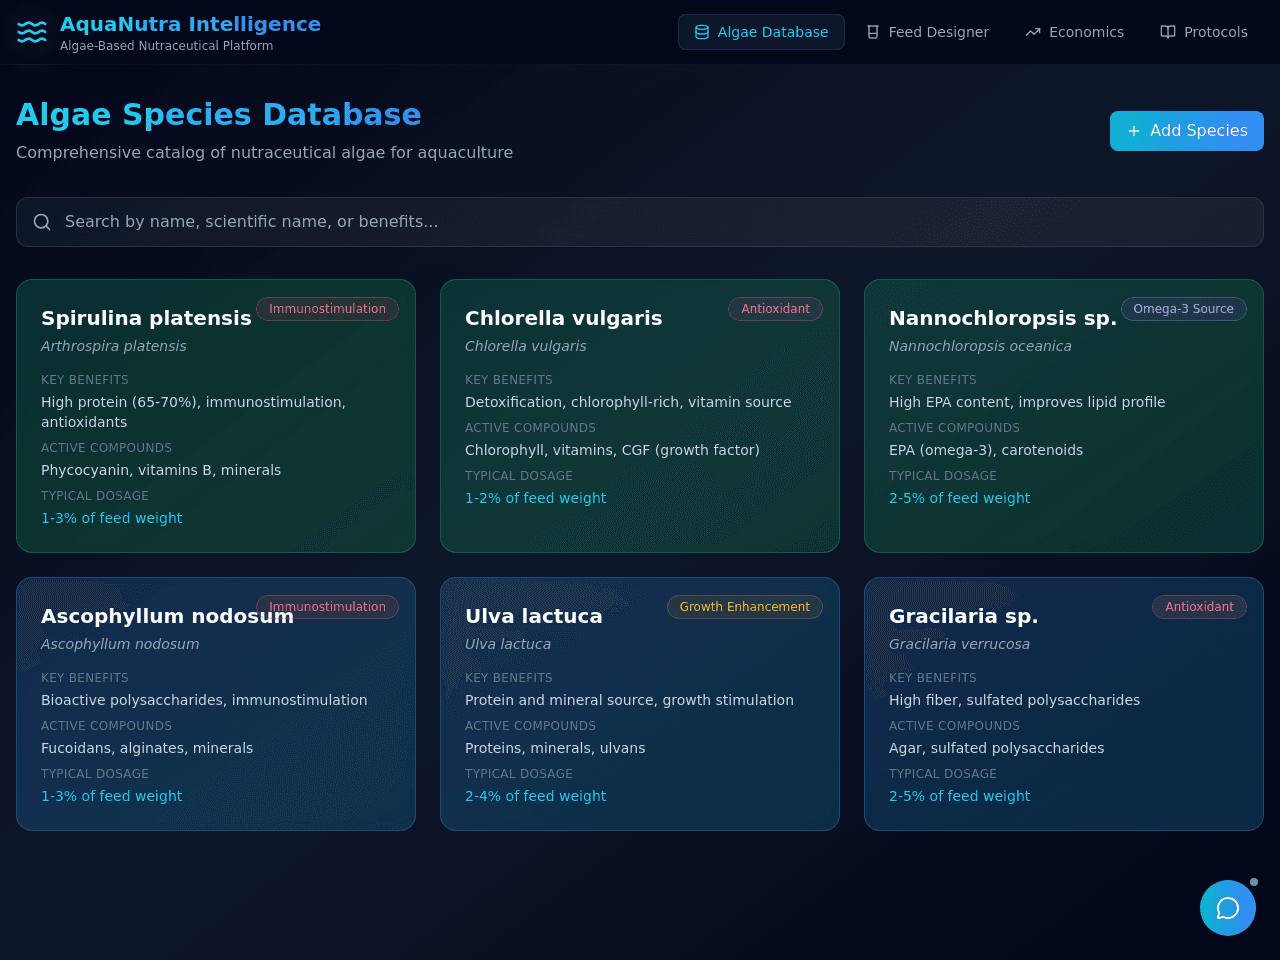
Task: Click Immunostimulation tag on Spirulina card
Action: (x=327, y=309)
